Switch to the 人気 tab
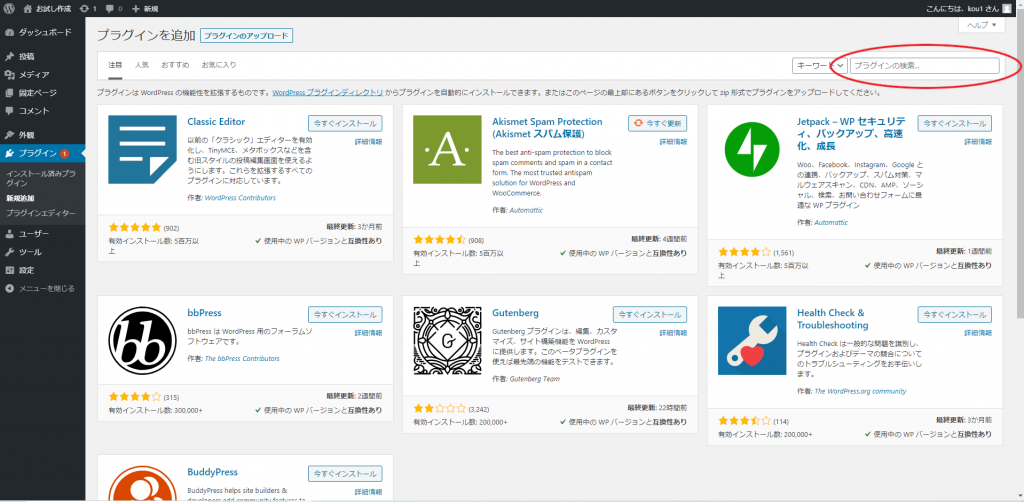Screen dimensions: 1024x502 [143, 65]
